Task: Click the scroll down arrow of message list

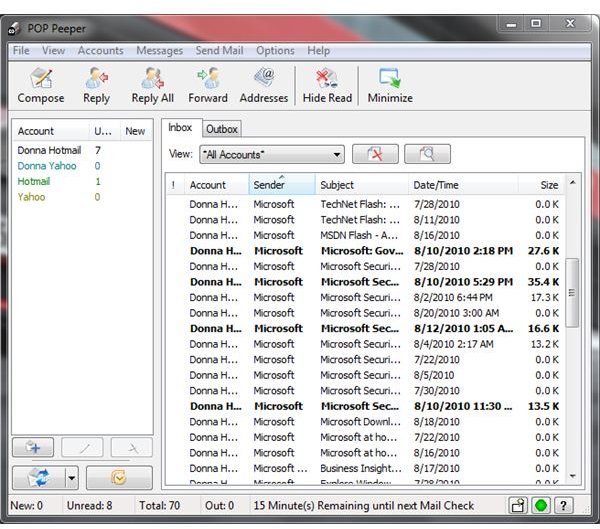Action: tap(572, 476)
